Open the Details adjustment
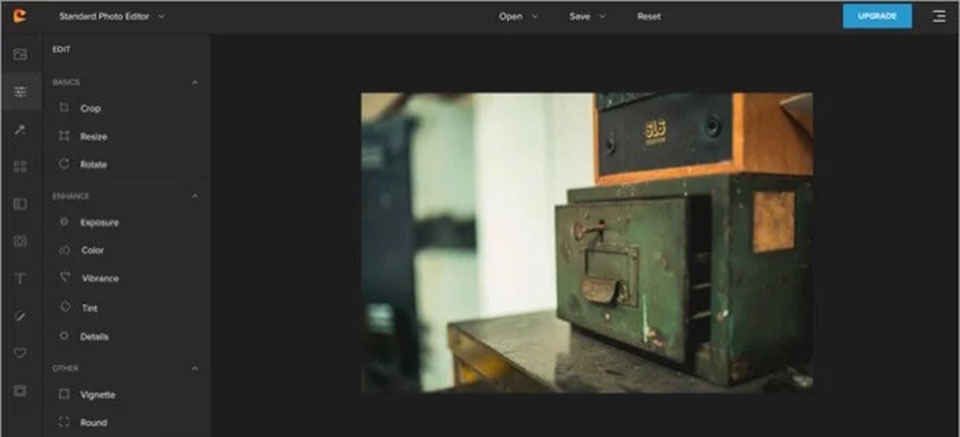Screen dimensions: 960x437 [84, 337]
